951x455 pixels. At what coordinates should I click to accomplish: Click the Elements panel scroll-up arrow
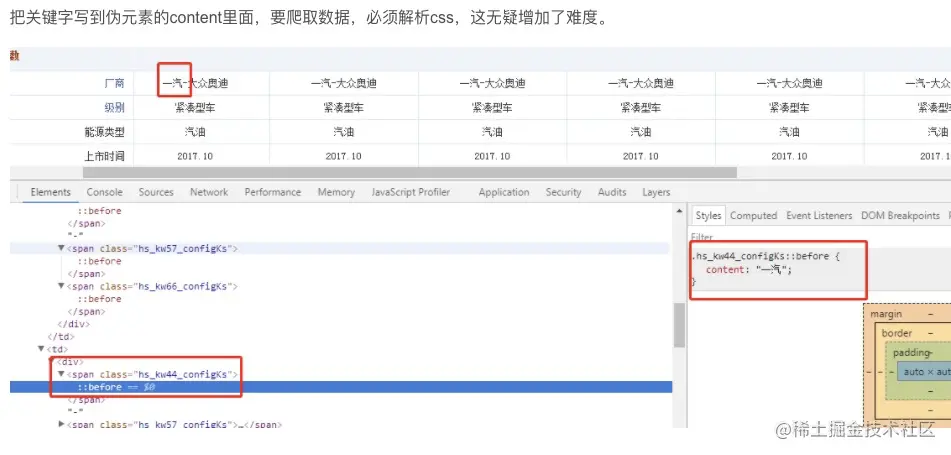pos(679,211)
